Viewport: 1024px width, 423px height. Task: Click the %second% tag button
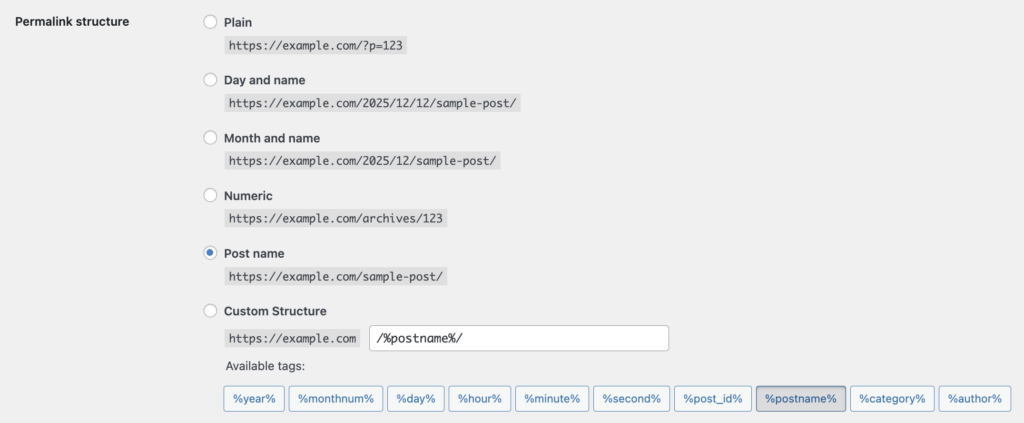tap(630, 399)
